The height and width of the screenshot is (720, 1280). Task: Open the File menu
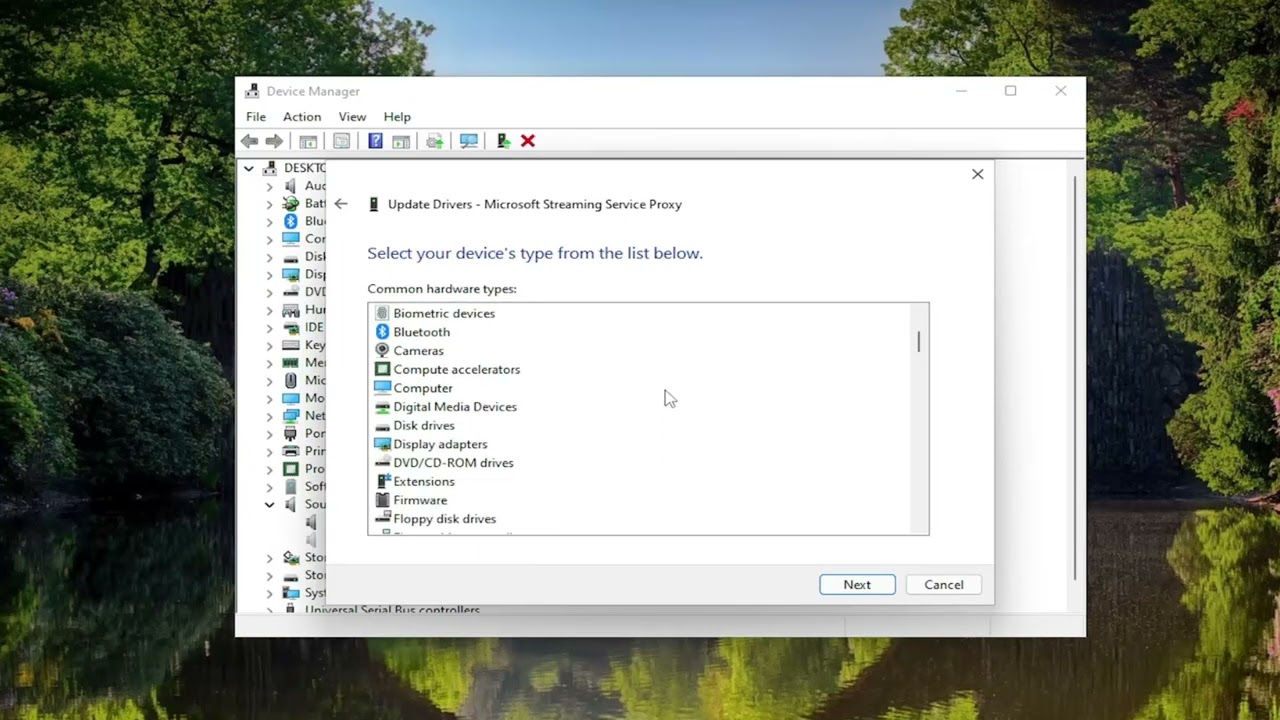(x=256, y=117)
